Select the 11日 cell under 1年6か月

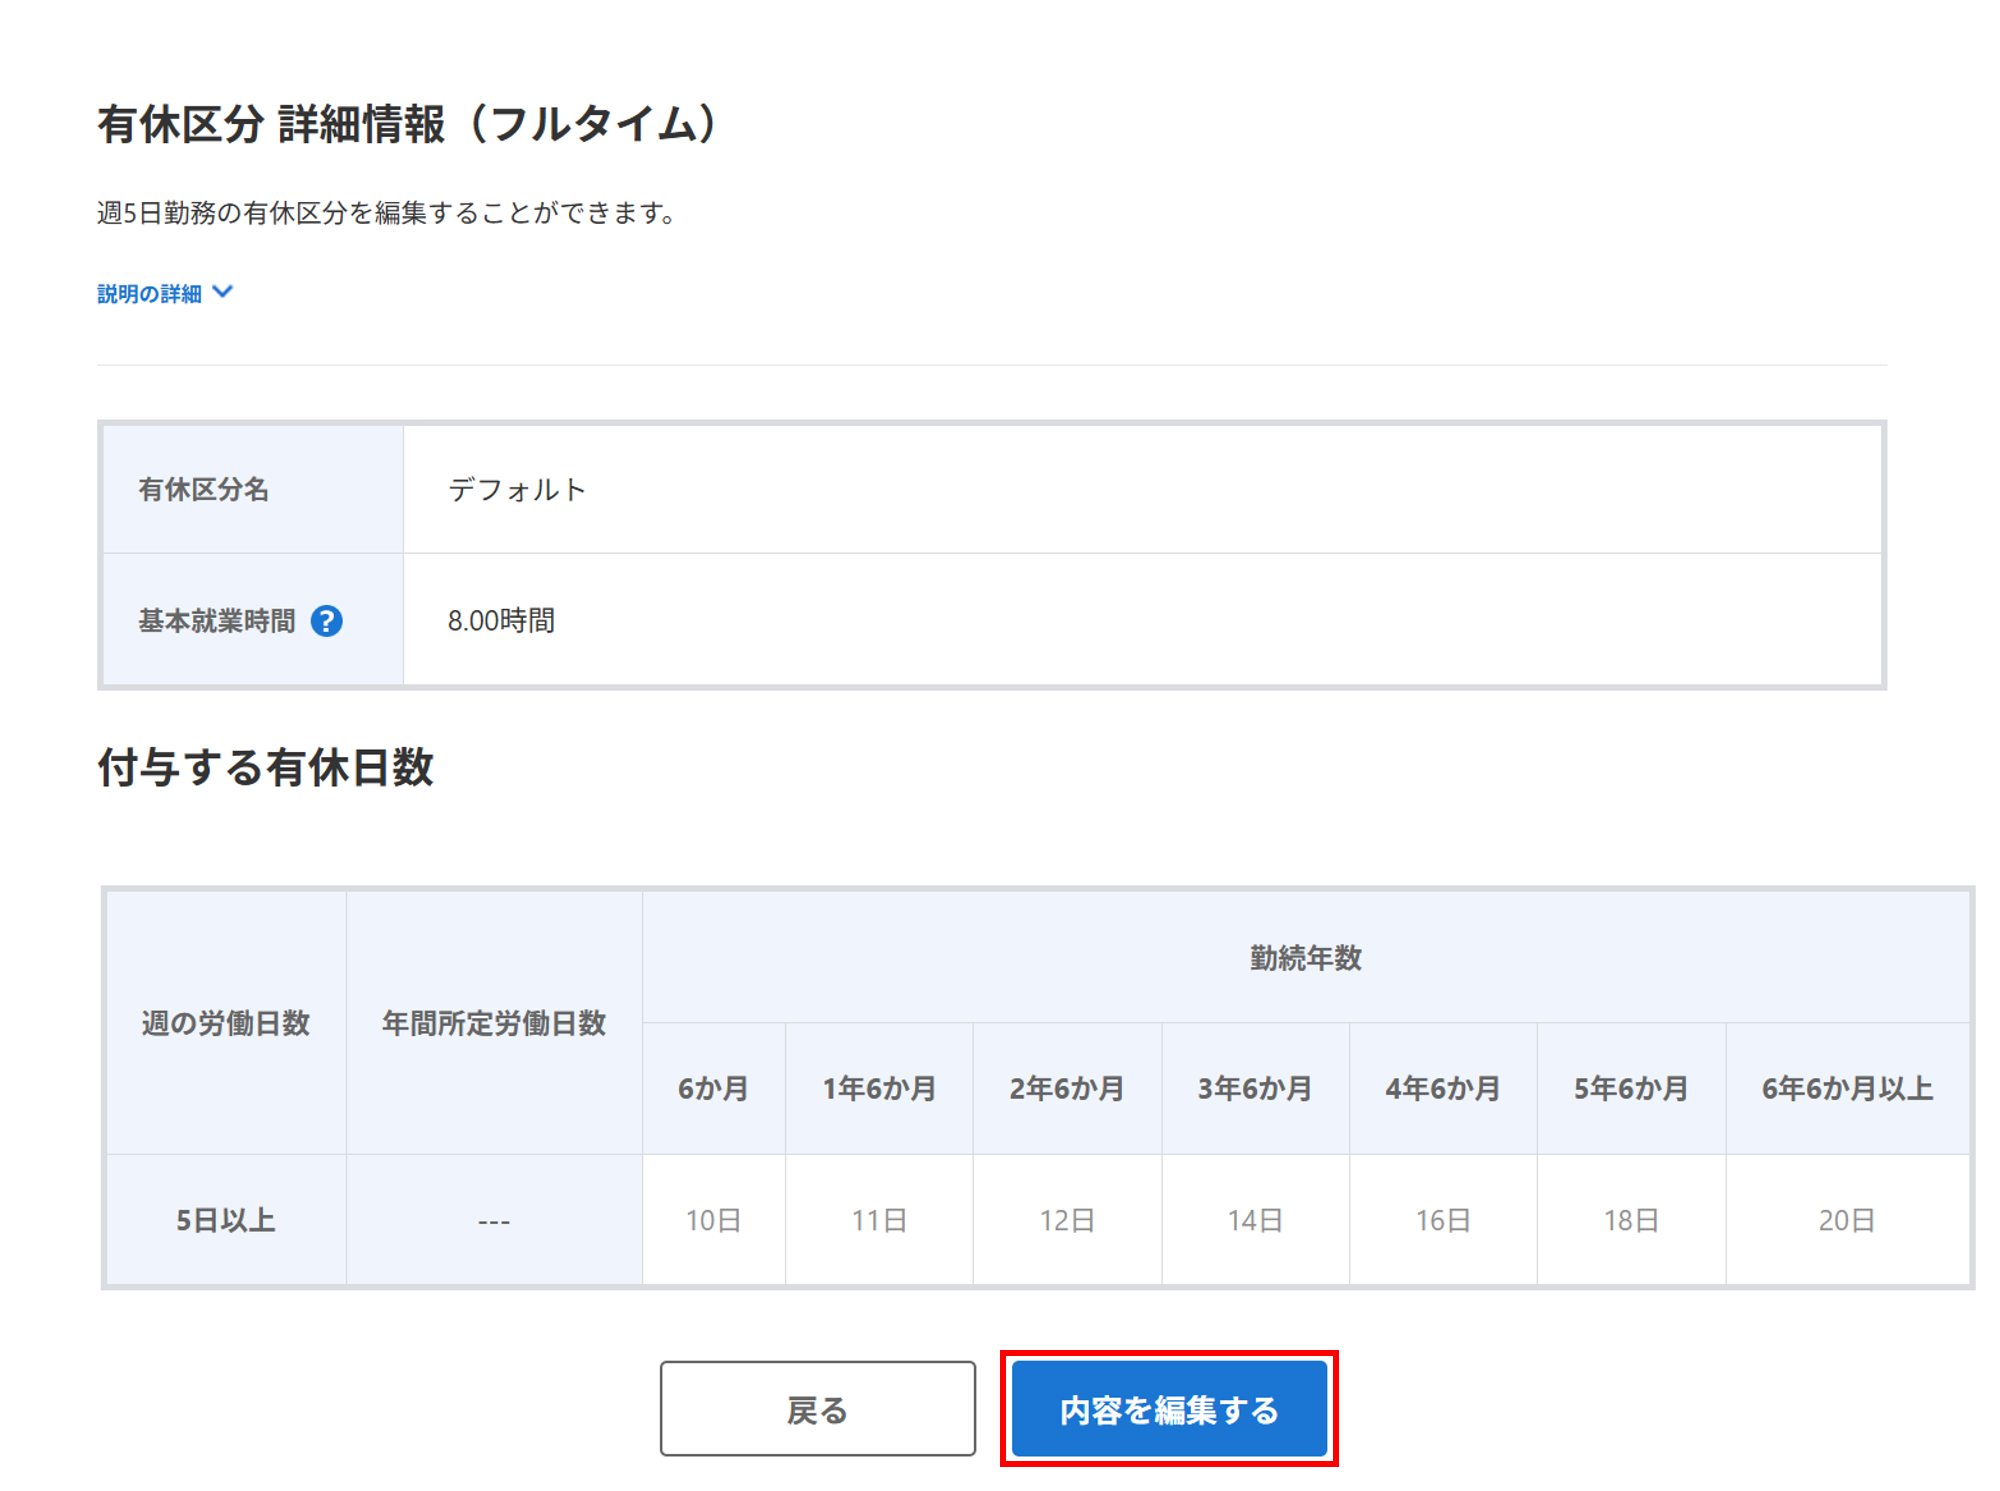tap(878, 1220)
